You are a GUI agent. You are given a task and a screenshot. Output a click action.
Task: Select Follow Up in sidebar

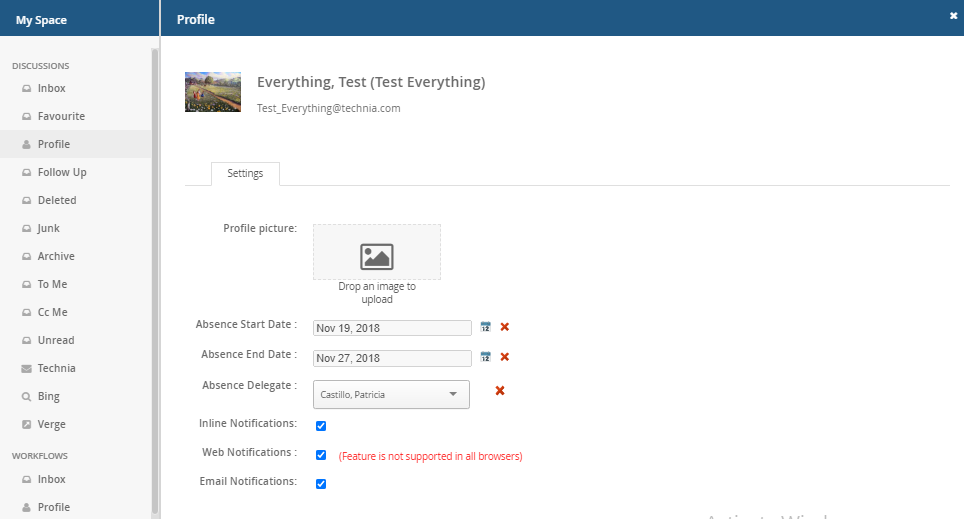[x=62, y=172]
